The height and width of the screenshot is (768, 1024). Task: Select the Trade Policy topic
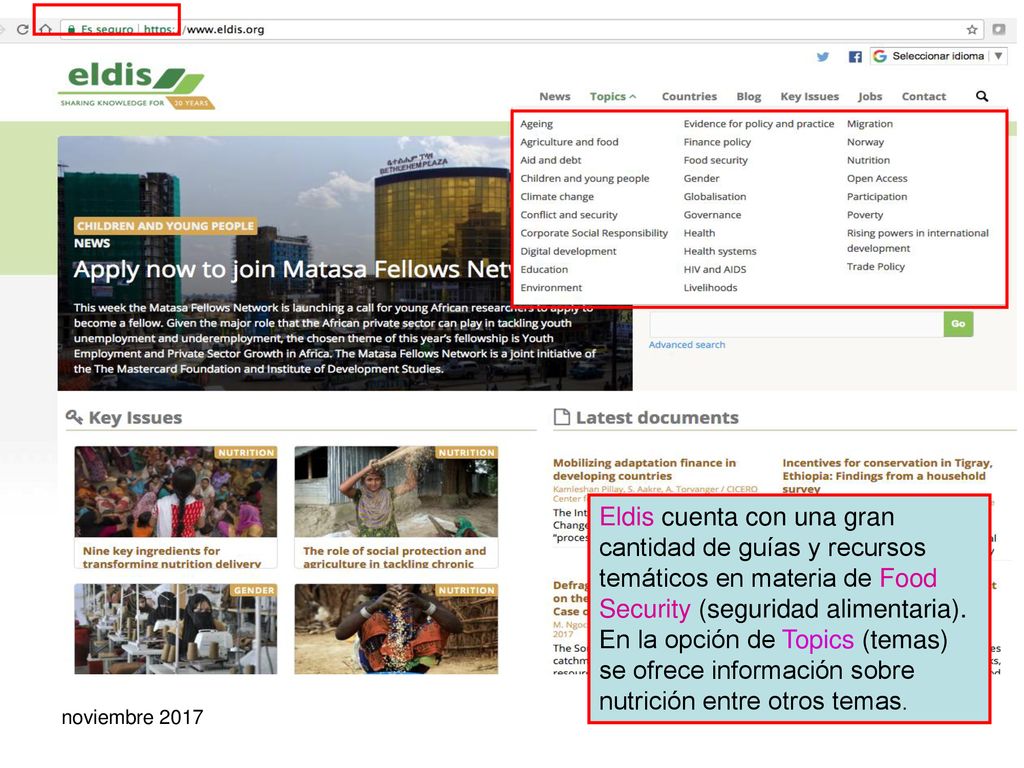point(876,267)
